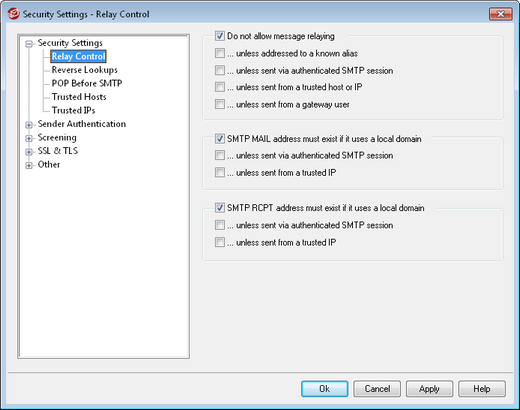The height and width of the screenshot is (410, 520).
Task: Click the Ok button
Action: (325, 389)
